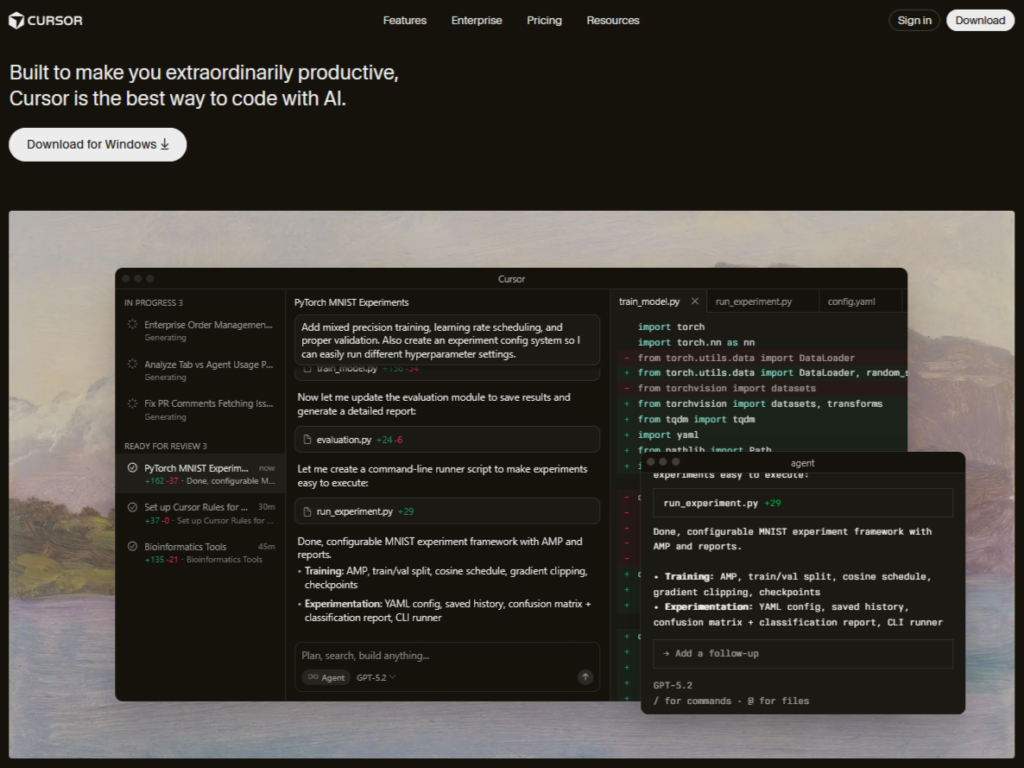Click the spinner icon for Fix PR Comments task
The width and height of the screenshot is (1024, 768).
tap(132, 404)
